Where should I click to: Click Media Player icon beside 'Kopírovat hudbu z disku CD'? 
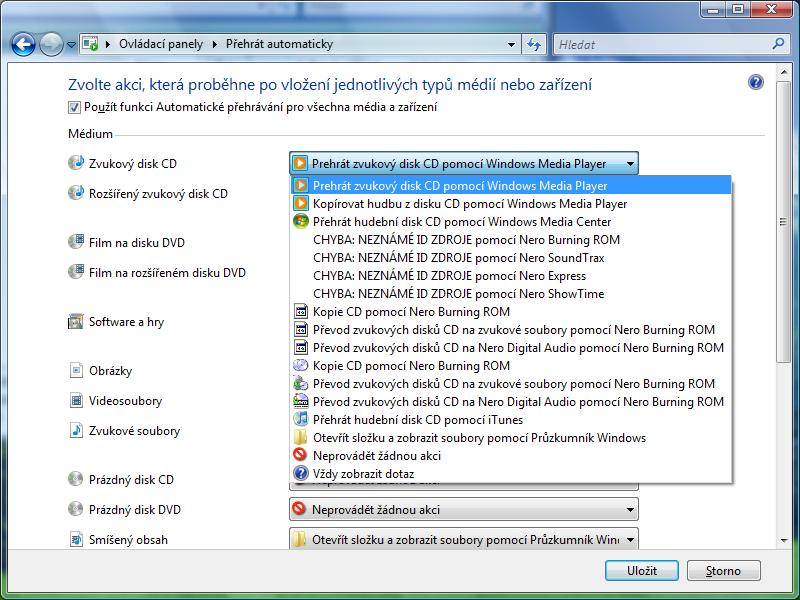(x=301, y=204)
